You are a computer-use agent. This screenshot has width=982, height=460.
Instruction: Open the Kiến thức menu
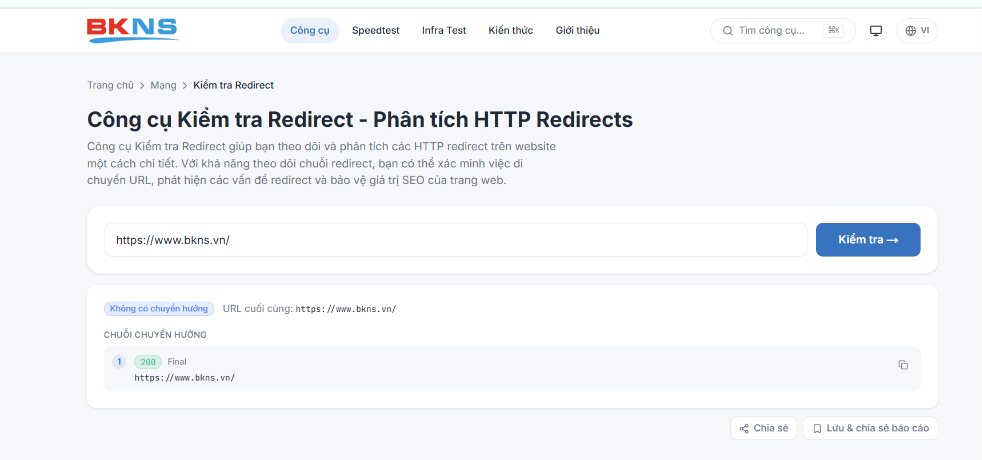click(511, 31)
